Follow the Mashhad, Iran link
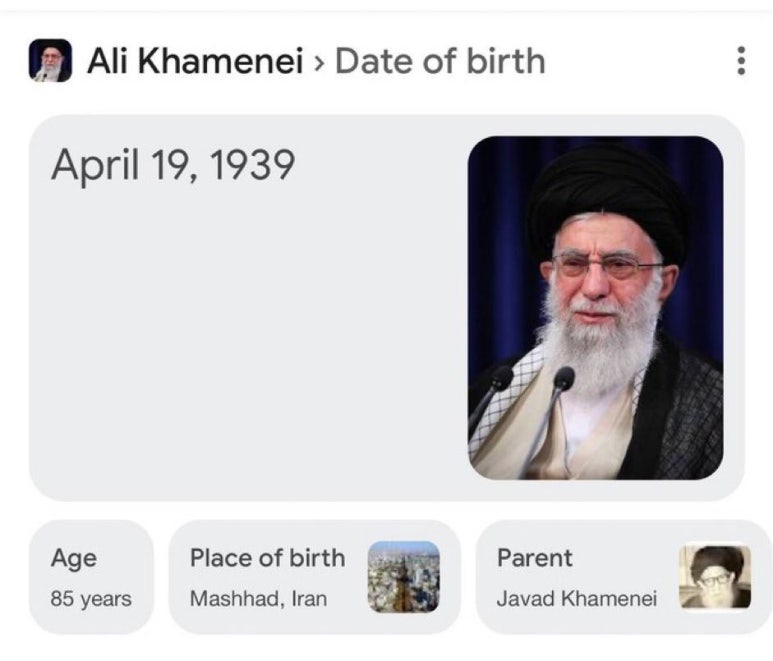This screenshot has height=661, width=773. tap(258, 599)
